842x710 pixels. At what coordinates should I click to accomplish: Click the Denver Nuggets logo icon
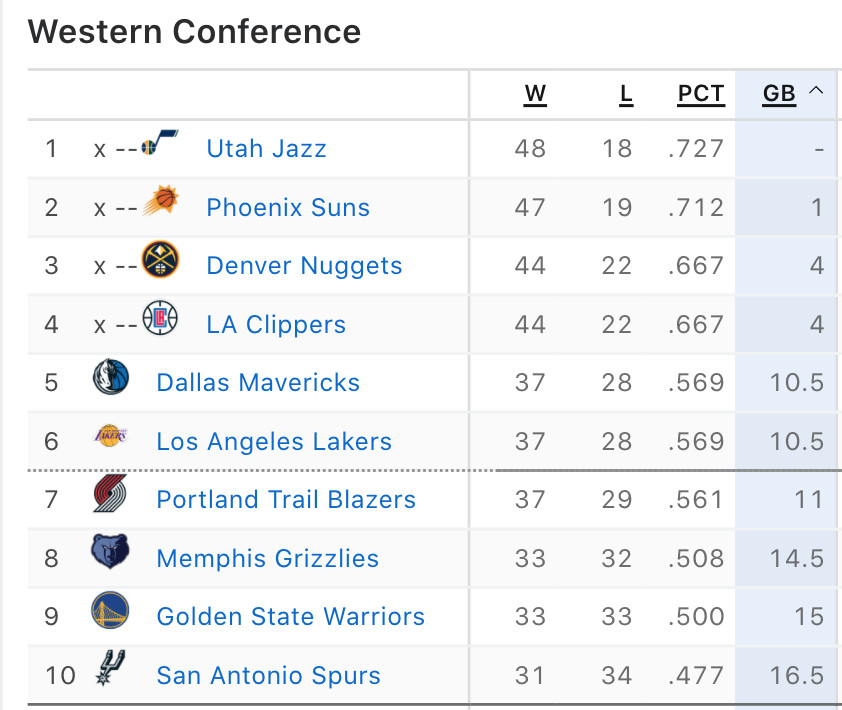point(160,259)
